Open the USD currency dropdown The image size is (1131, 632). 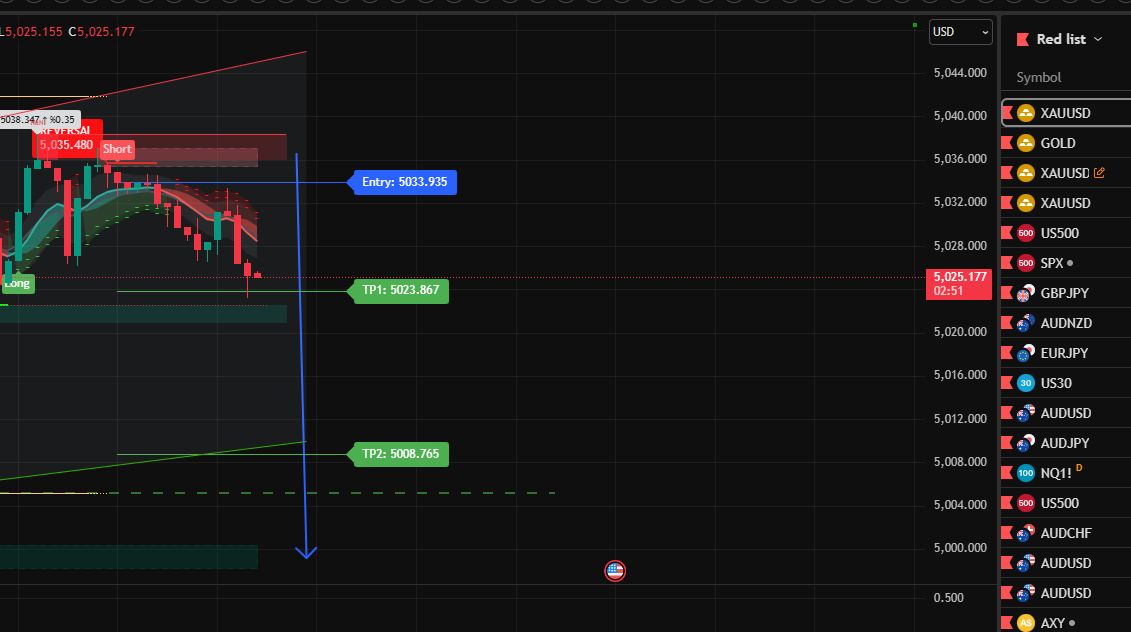[960, 32]
